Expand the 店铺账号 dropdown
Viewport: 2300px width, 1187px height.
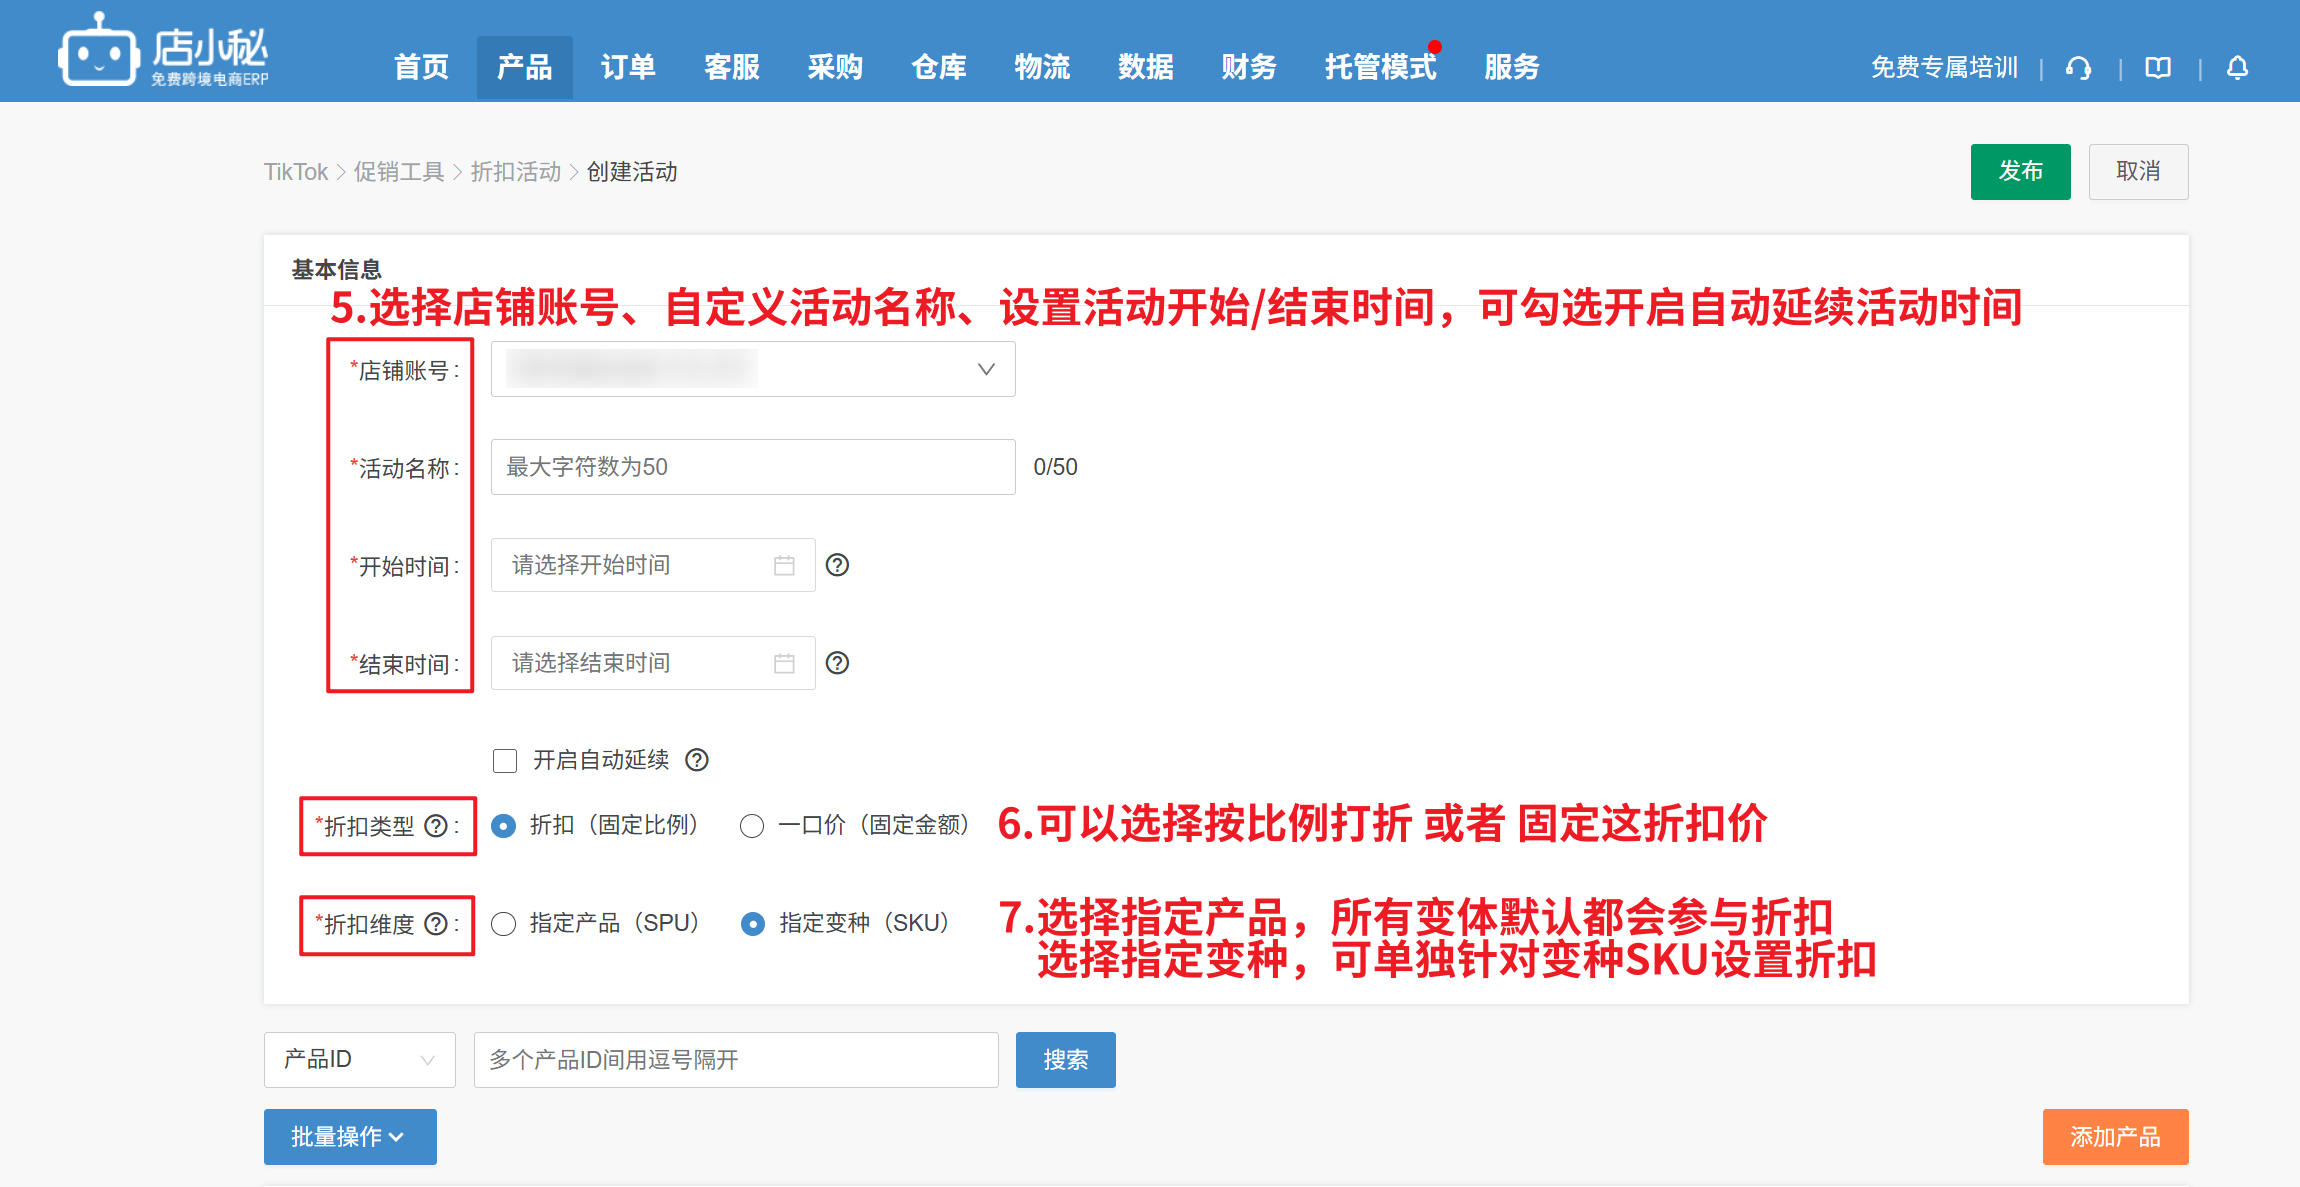(x=752, y=369)
